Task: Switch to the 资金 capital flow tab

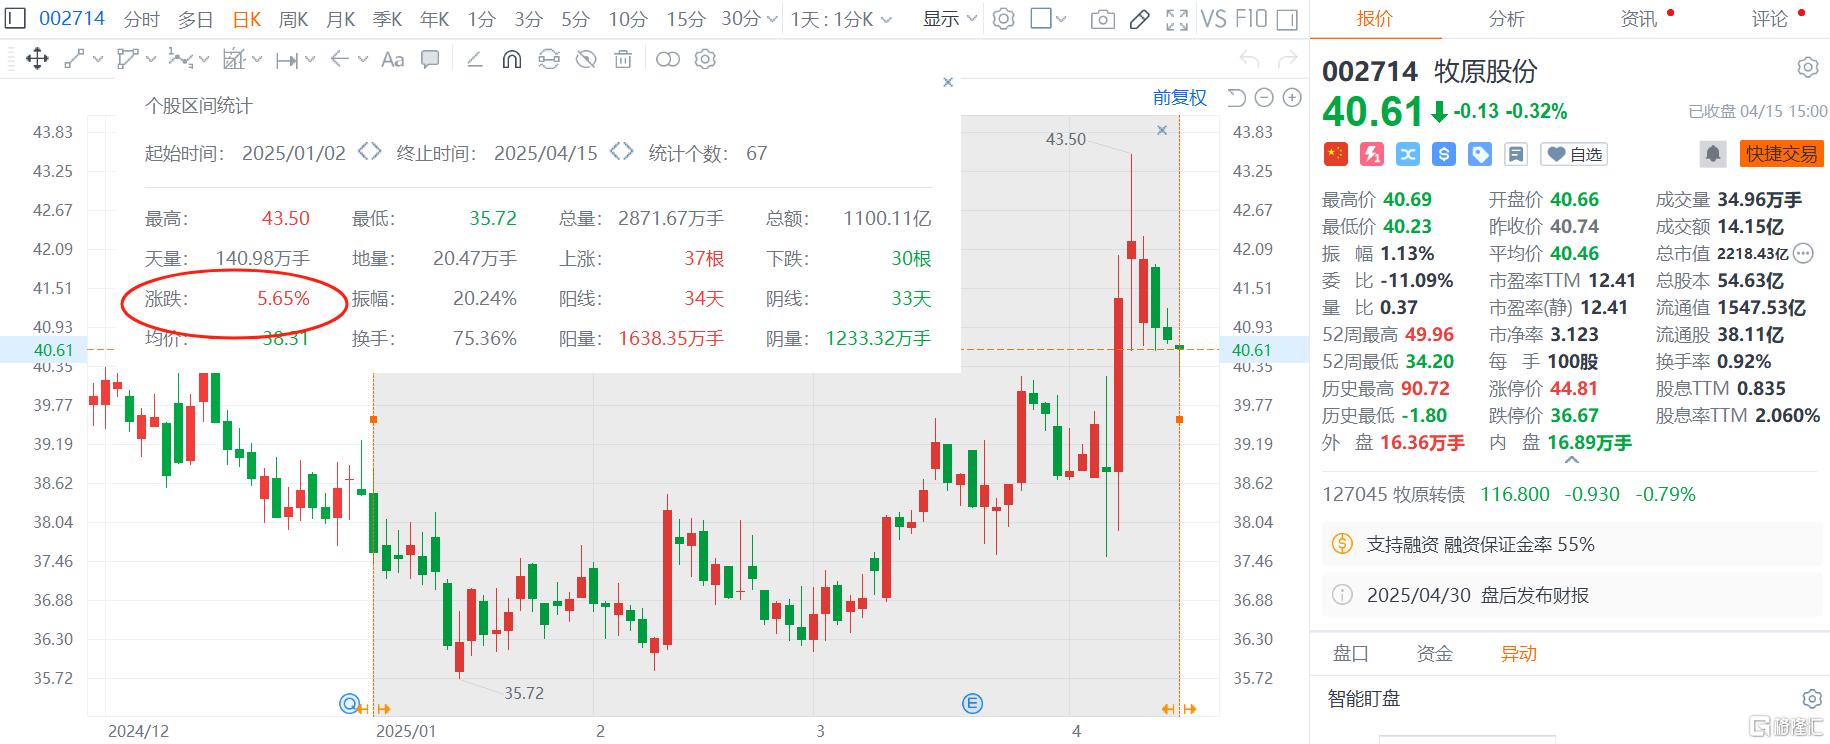Action: [x=1434, y=653]
